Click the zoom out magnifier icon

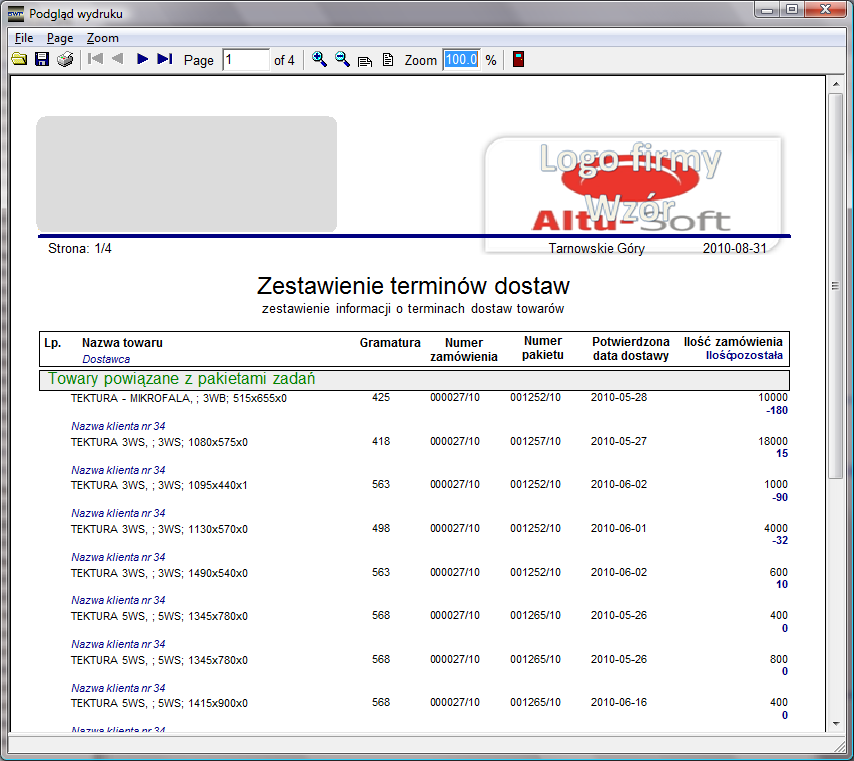[342, 60]
